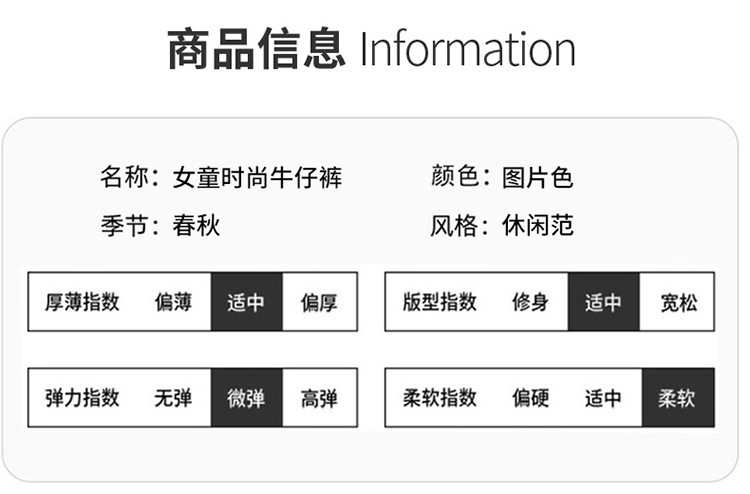750x494 pixels.
Task: Click the 休闲范 style value
Action: 537,225
